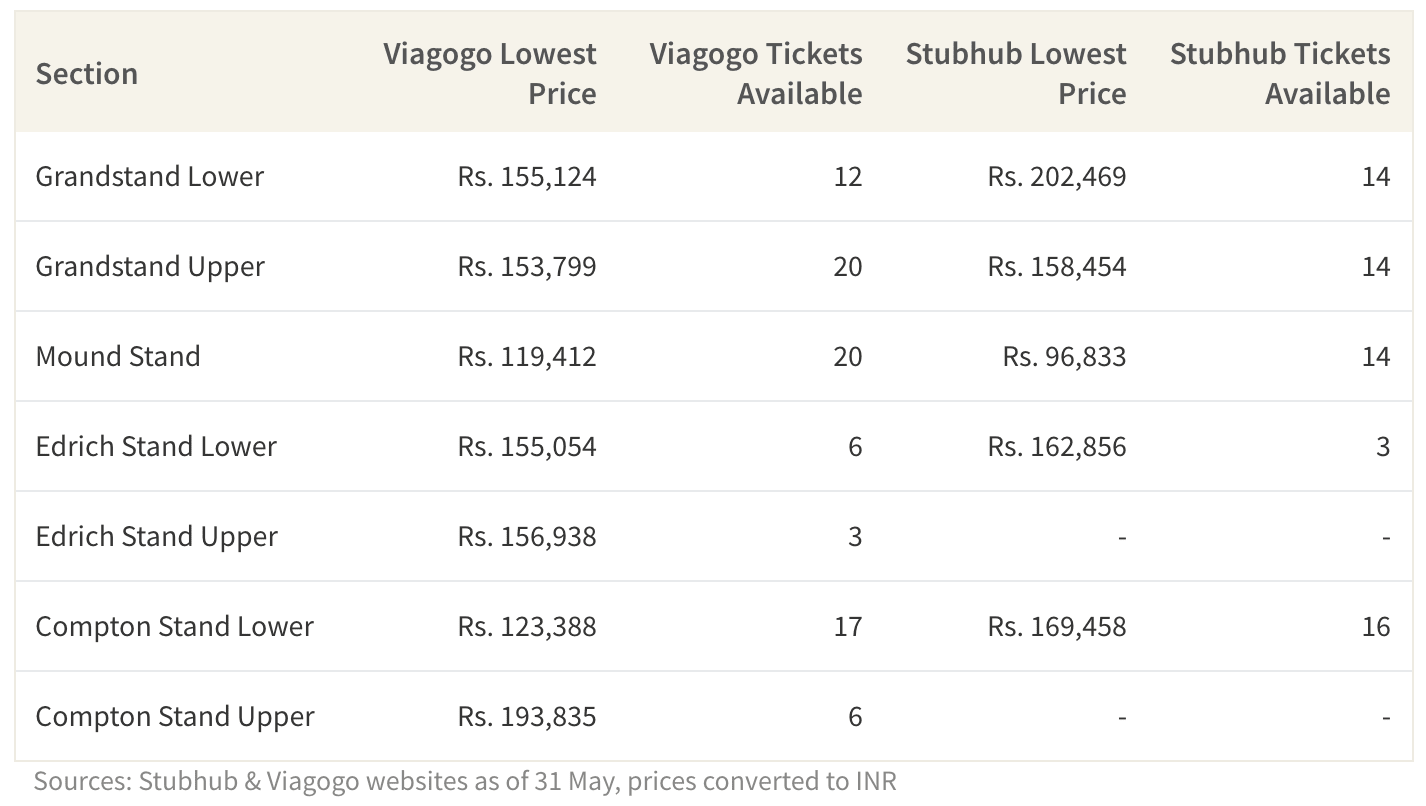Screen dimensions: 1426x806
Task: Click the Edrich Stand Lower label
Action: tap(156, 447)
